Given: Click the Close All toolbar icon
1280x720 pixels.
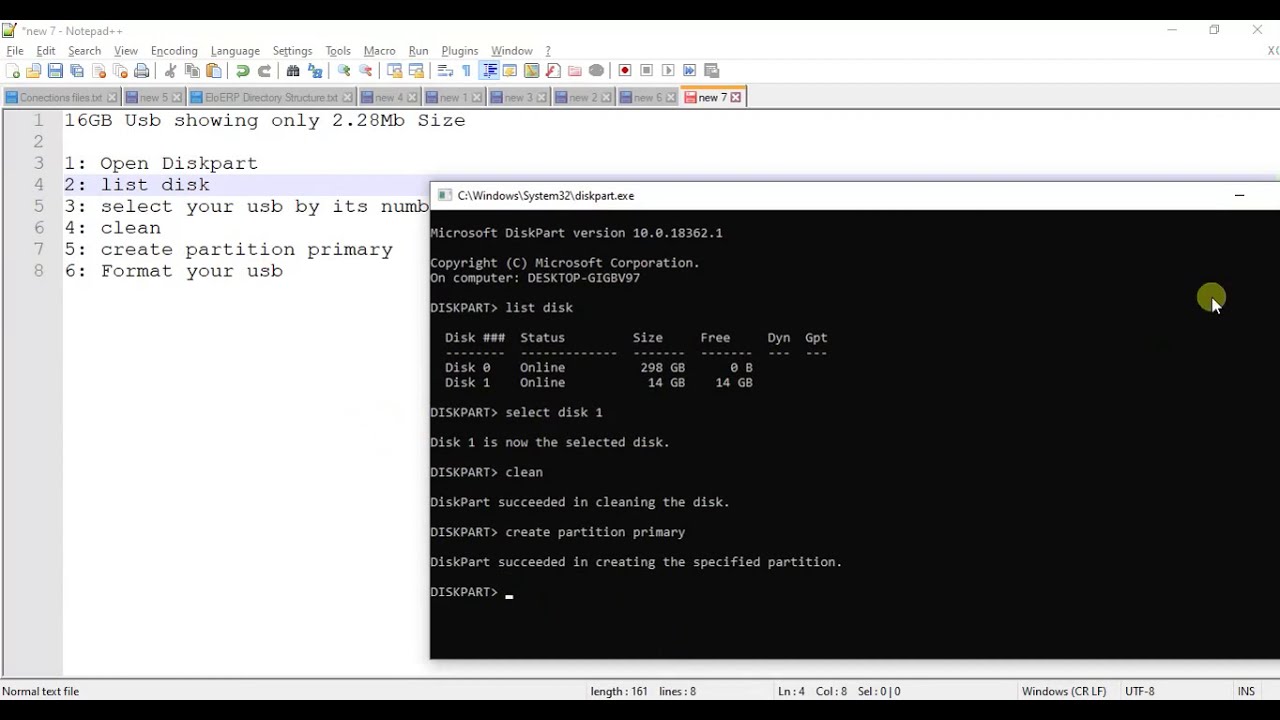Looking at the screenshot, I should coord(120,70).
